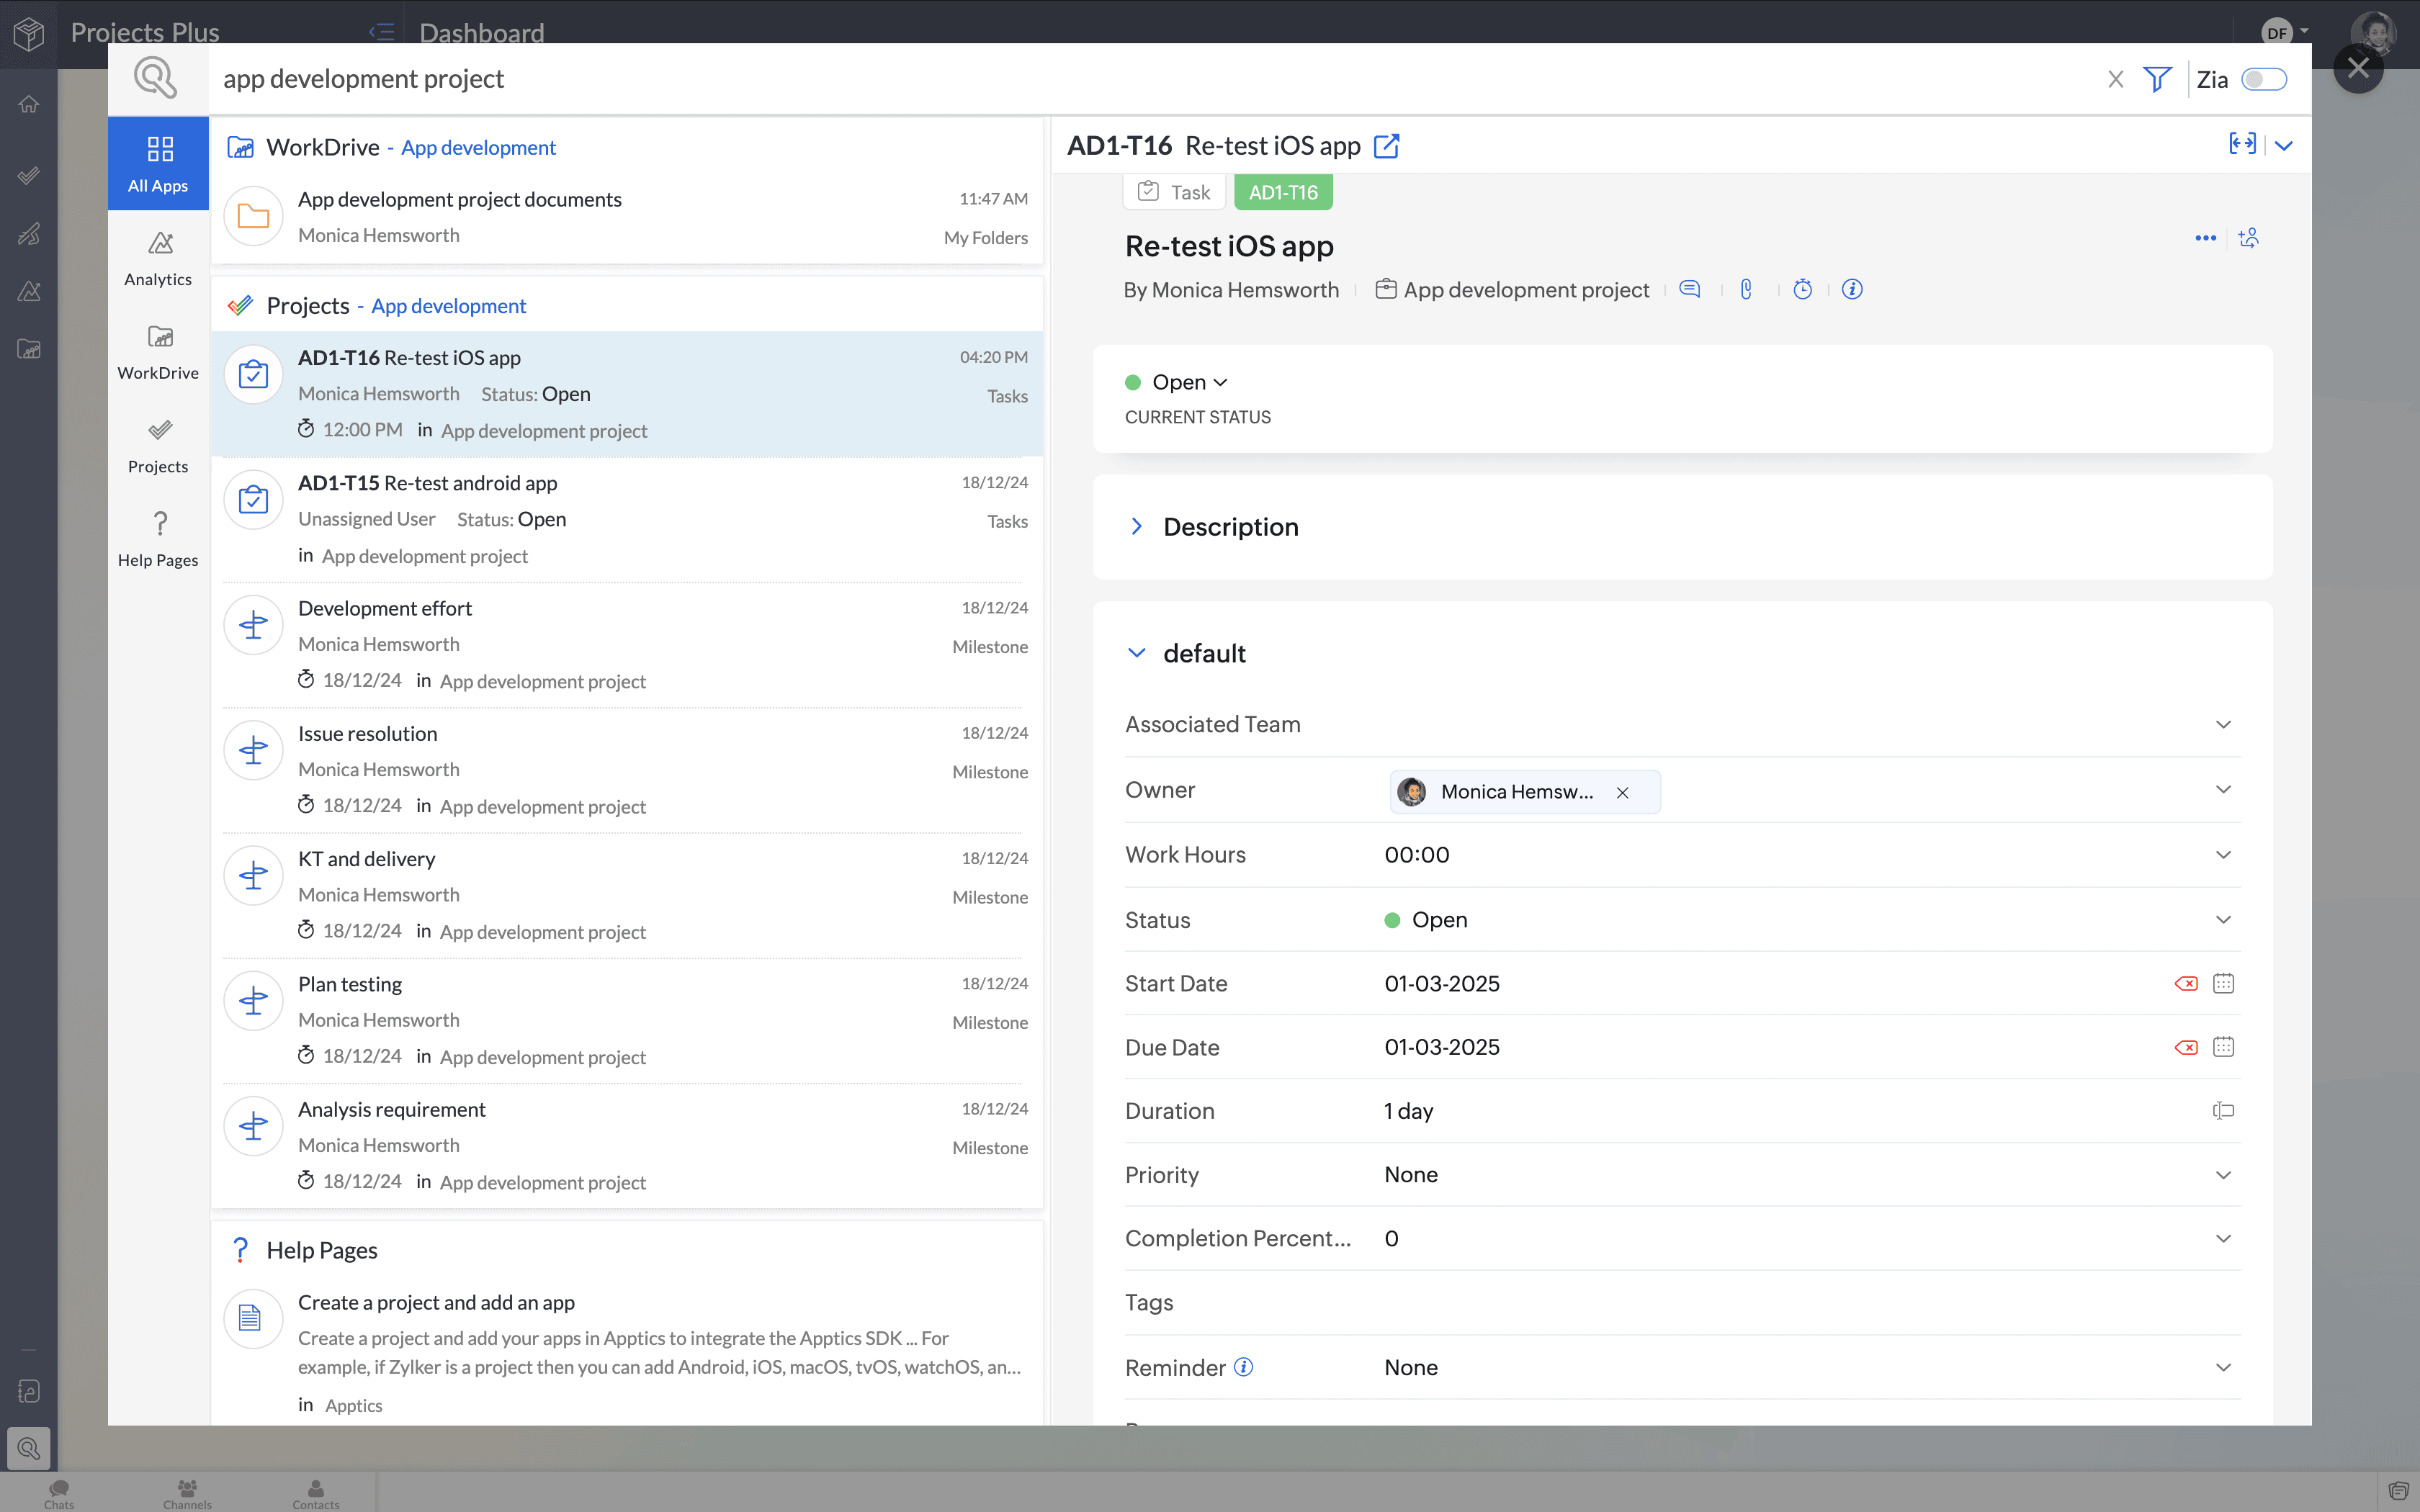Click the attachment paperclip icon

[x=1746, y=289]
